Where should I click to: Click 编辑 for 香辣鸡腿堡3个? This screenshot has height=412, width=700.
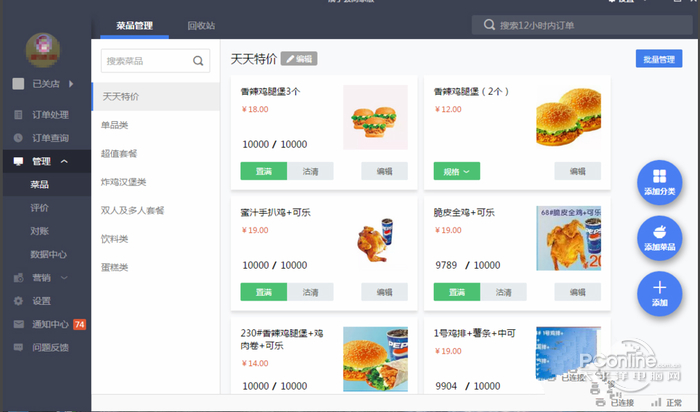point(384,171)
